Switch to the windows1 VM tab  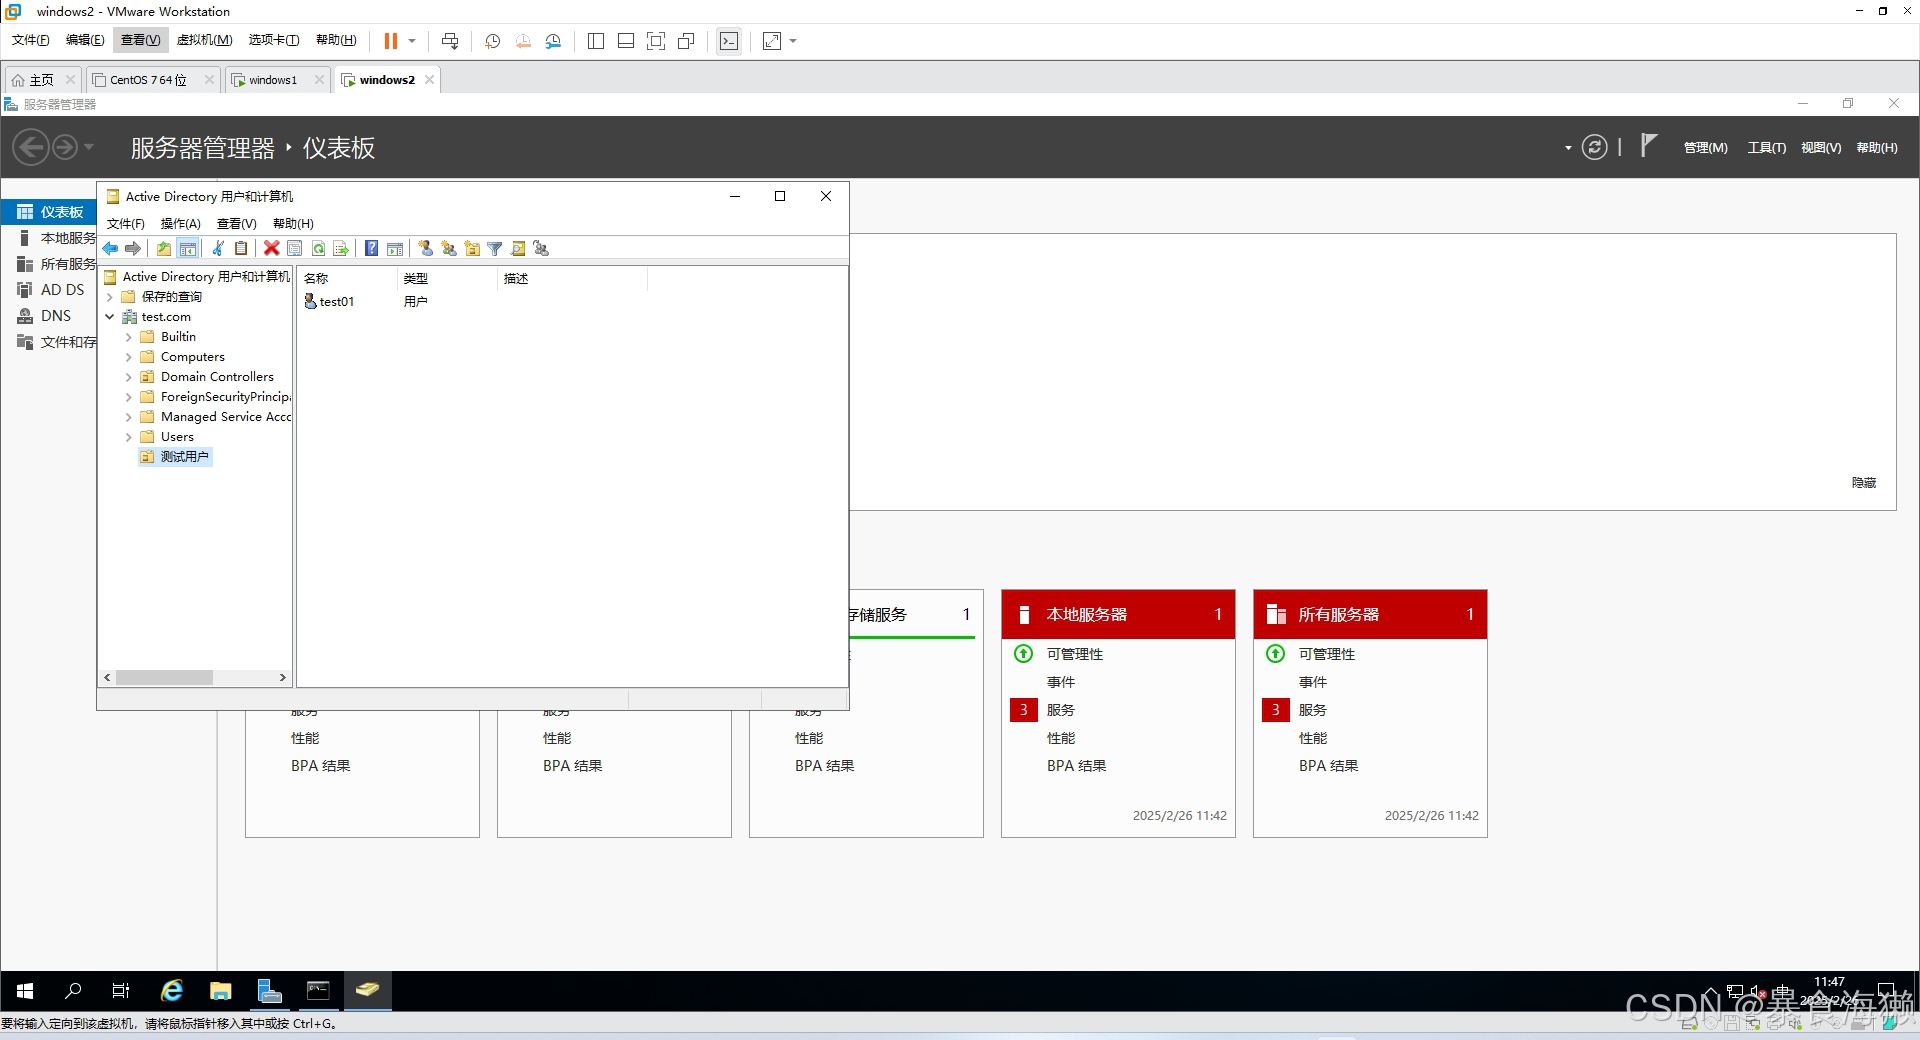tap(273, 80)
